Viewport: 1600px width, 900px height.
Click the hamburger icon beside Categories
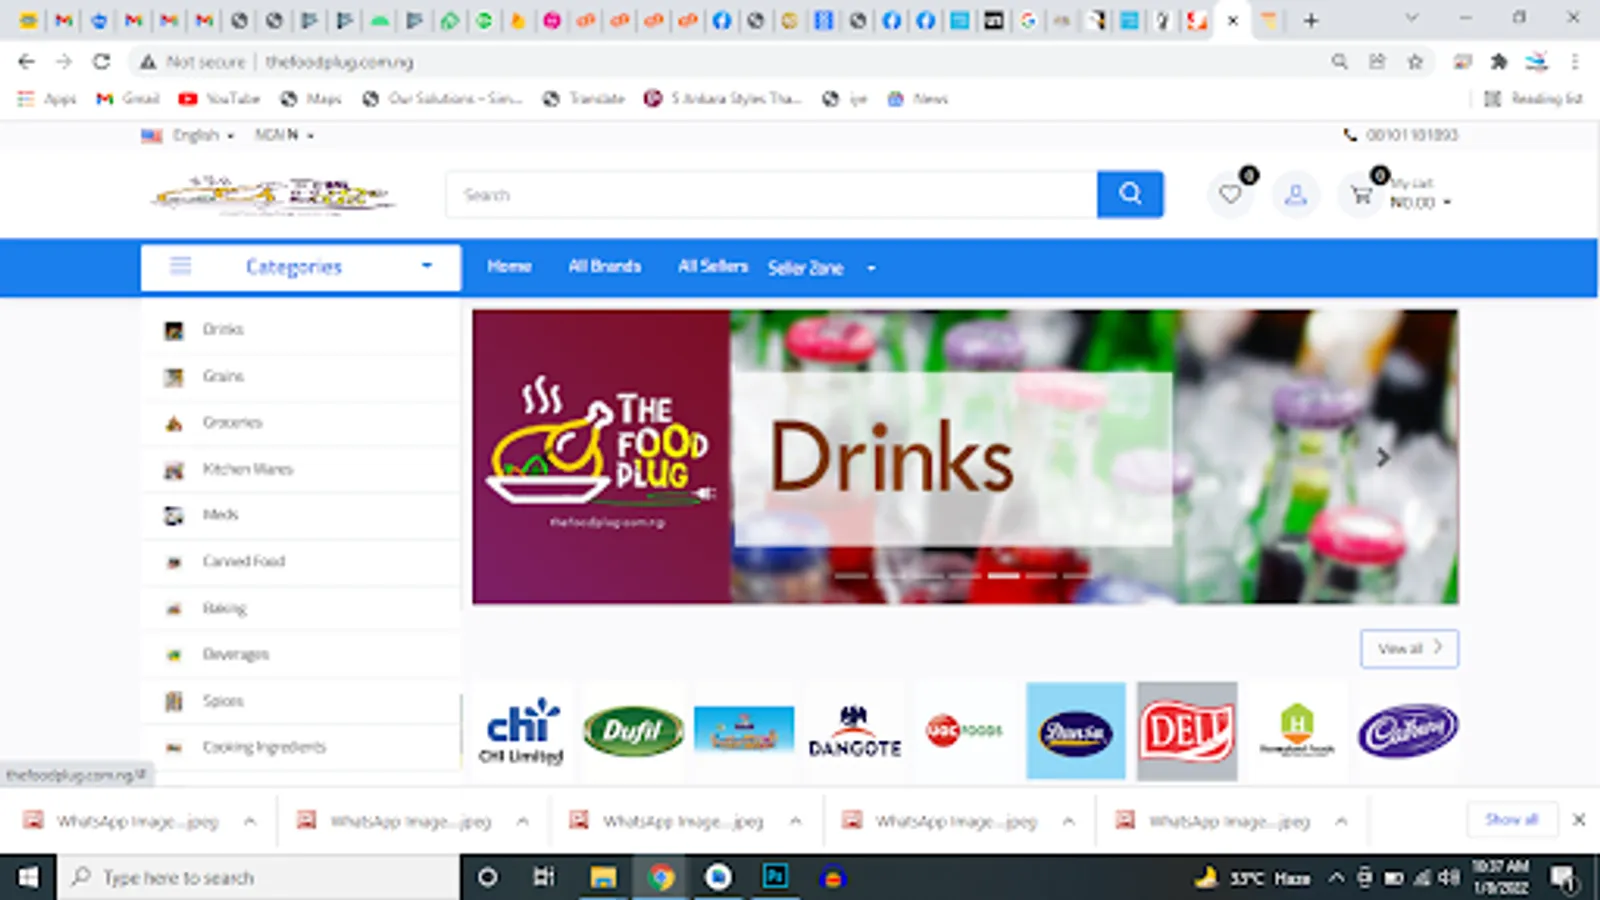tap(180, 266)
